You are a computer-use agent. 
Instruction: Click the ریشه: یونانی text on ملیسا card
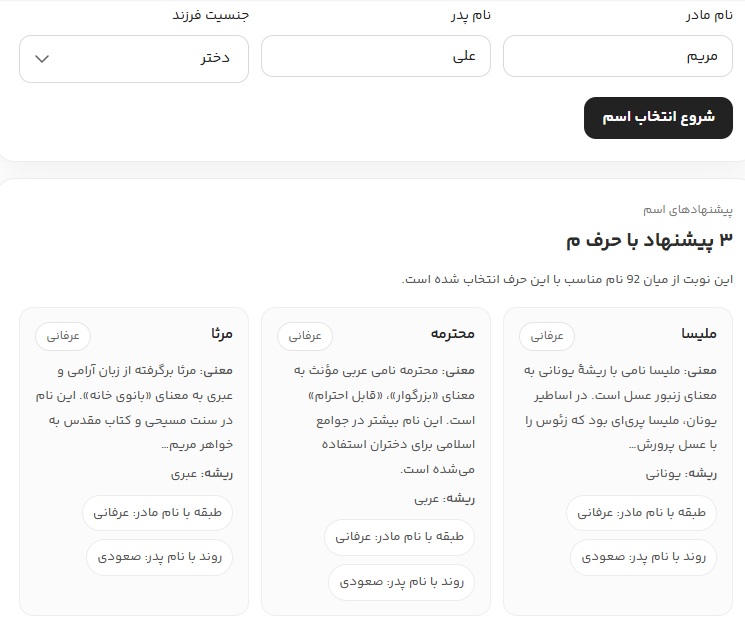pos(681,474)
